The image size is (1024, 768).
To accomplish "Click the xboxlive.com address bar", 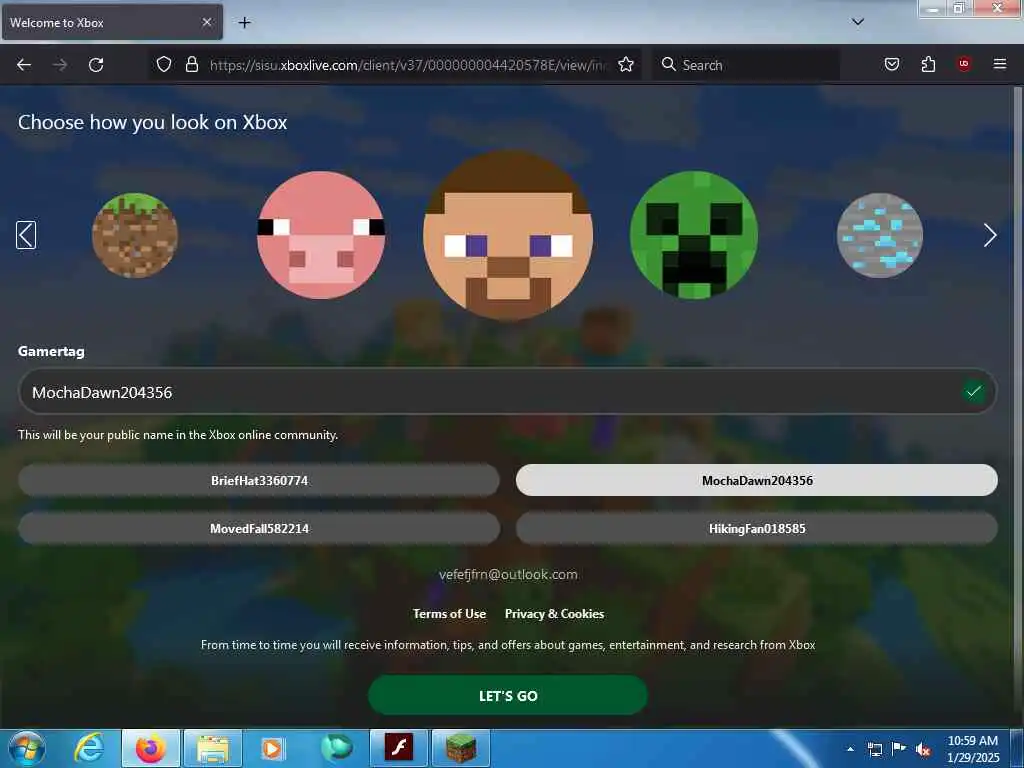I will [408, 65].
